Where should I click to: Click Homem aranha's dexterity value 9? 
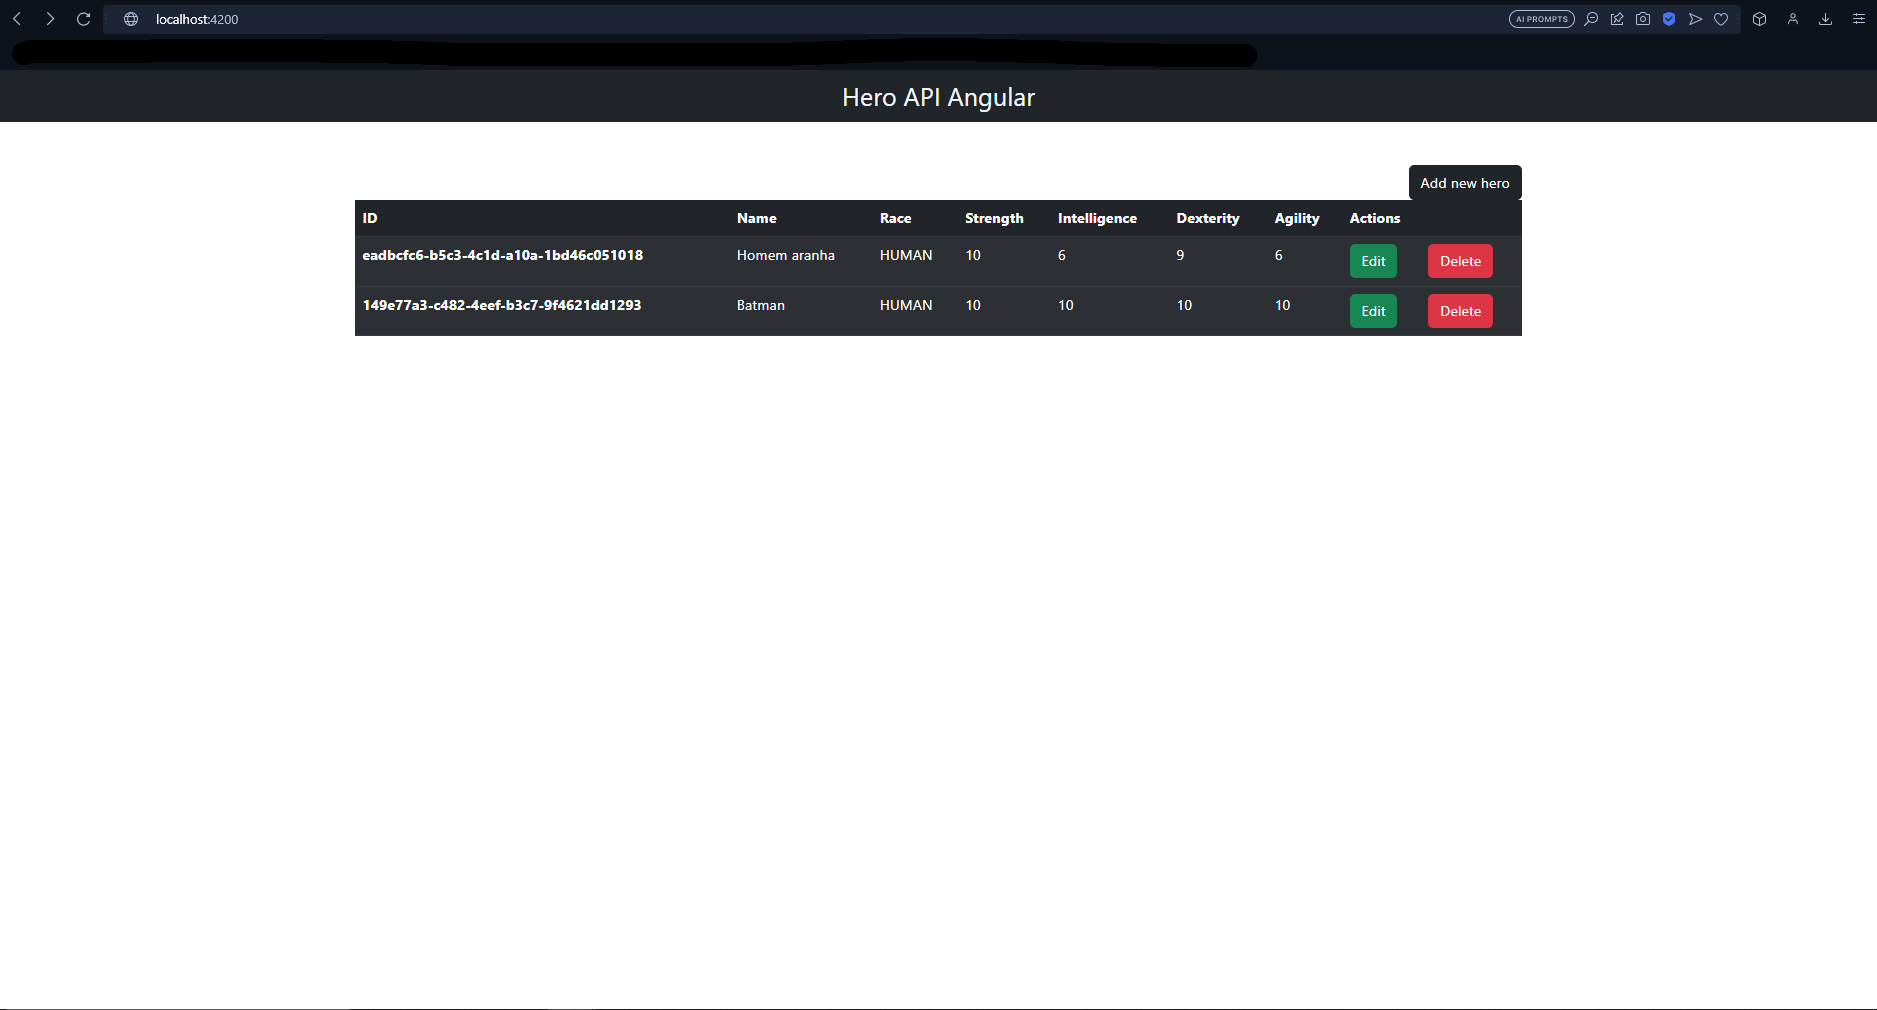click(x=1180, y=255)
